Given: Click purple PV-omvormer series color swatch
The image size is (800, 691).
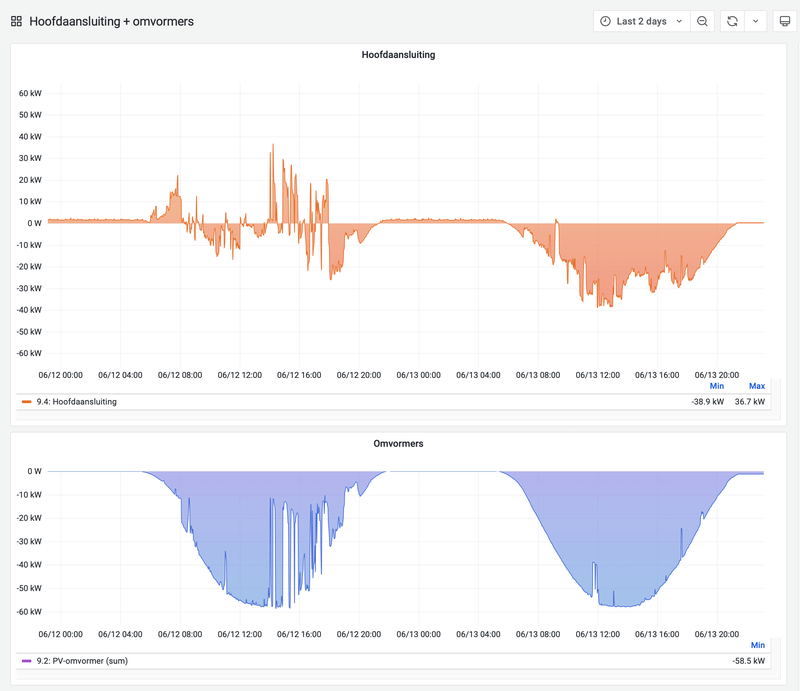Looking at the screenshot, I should (x=27, y=661).
